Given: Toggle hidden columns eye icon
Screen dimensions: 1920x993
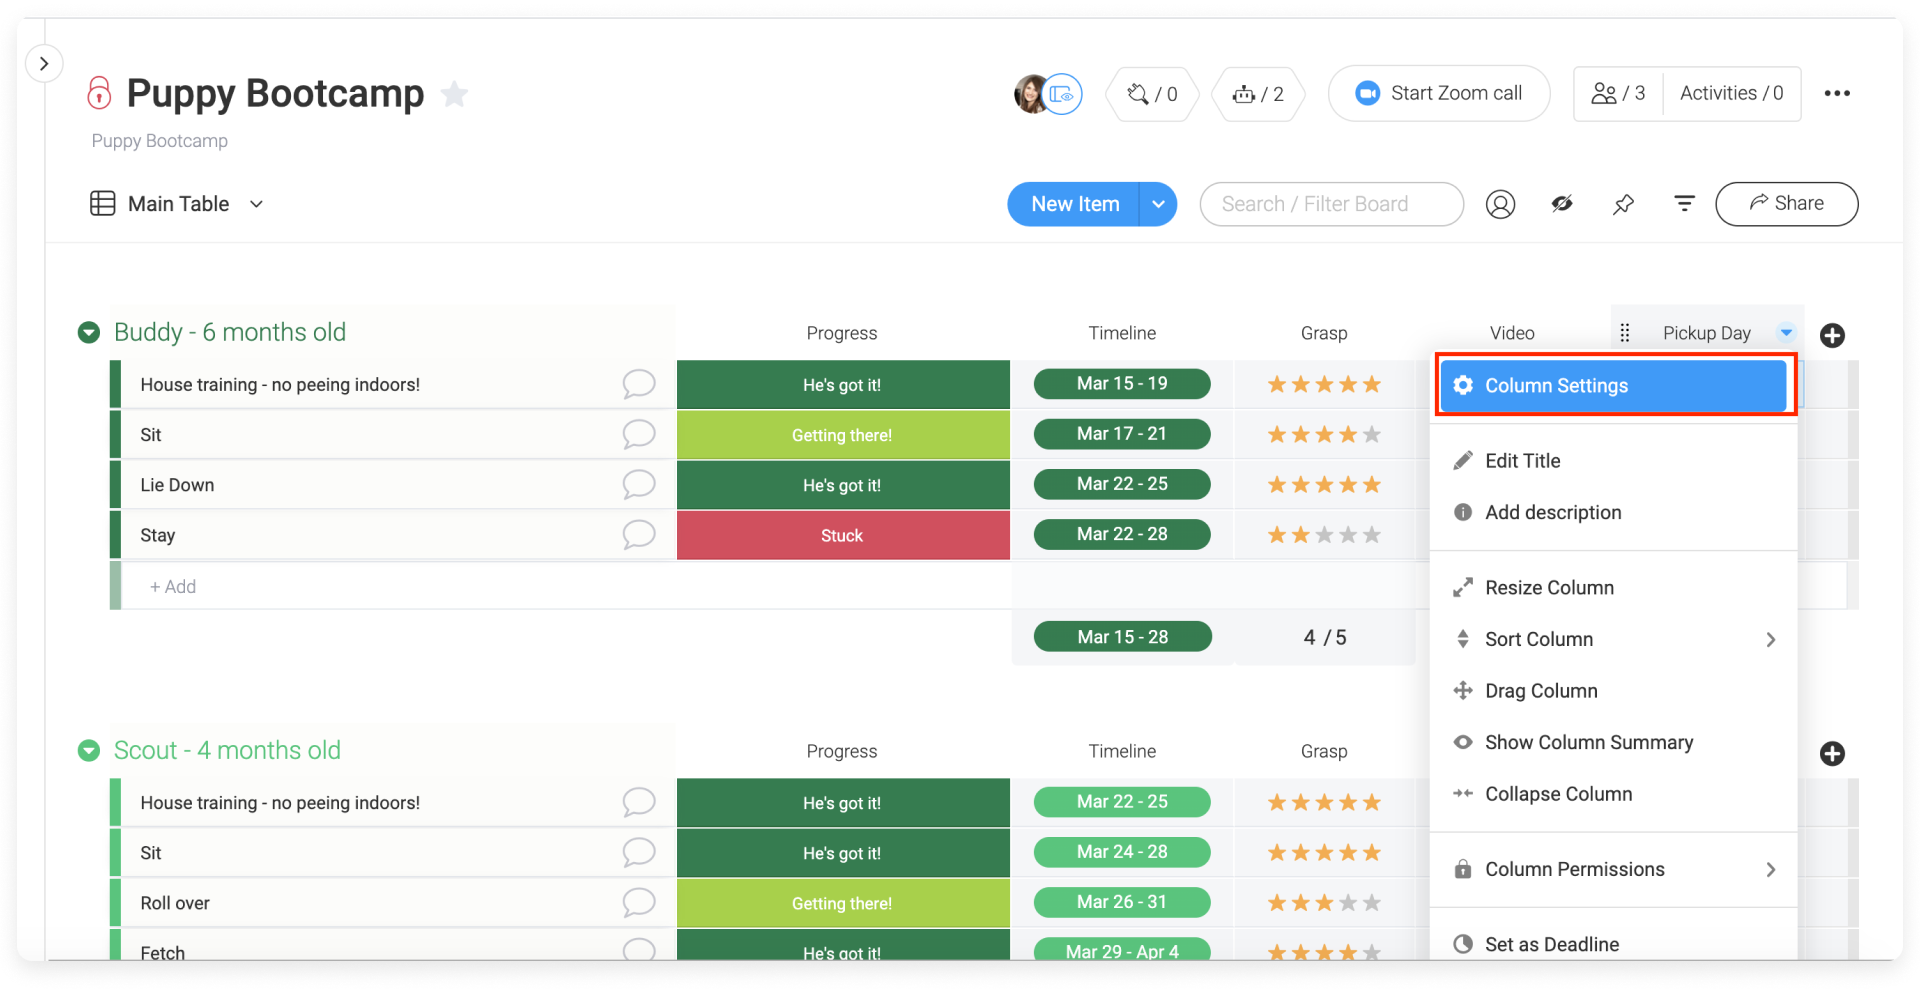Looking at the screenshot, I should pyautogui.click(x=1562, y=204).
